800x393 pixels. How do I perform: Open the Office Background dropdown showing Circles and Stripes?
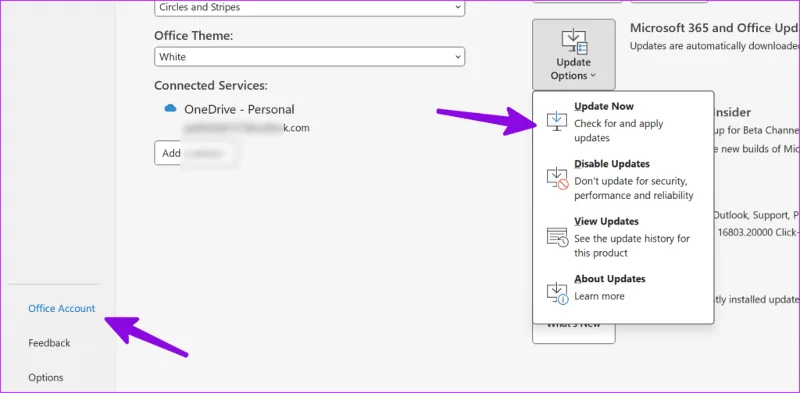pyautogui.click(x=309, y=8)
